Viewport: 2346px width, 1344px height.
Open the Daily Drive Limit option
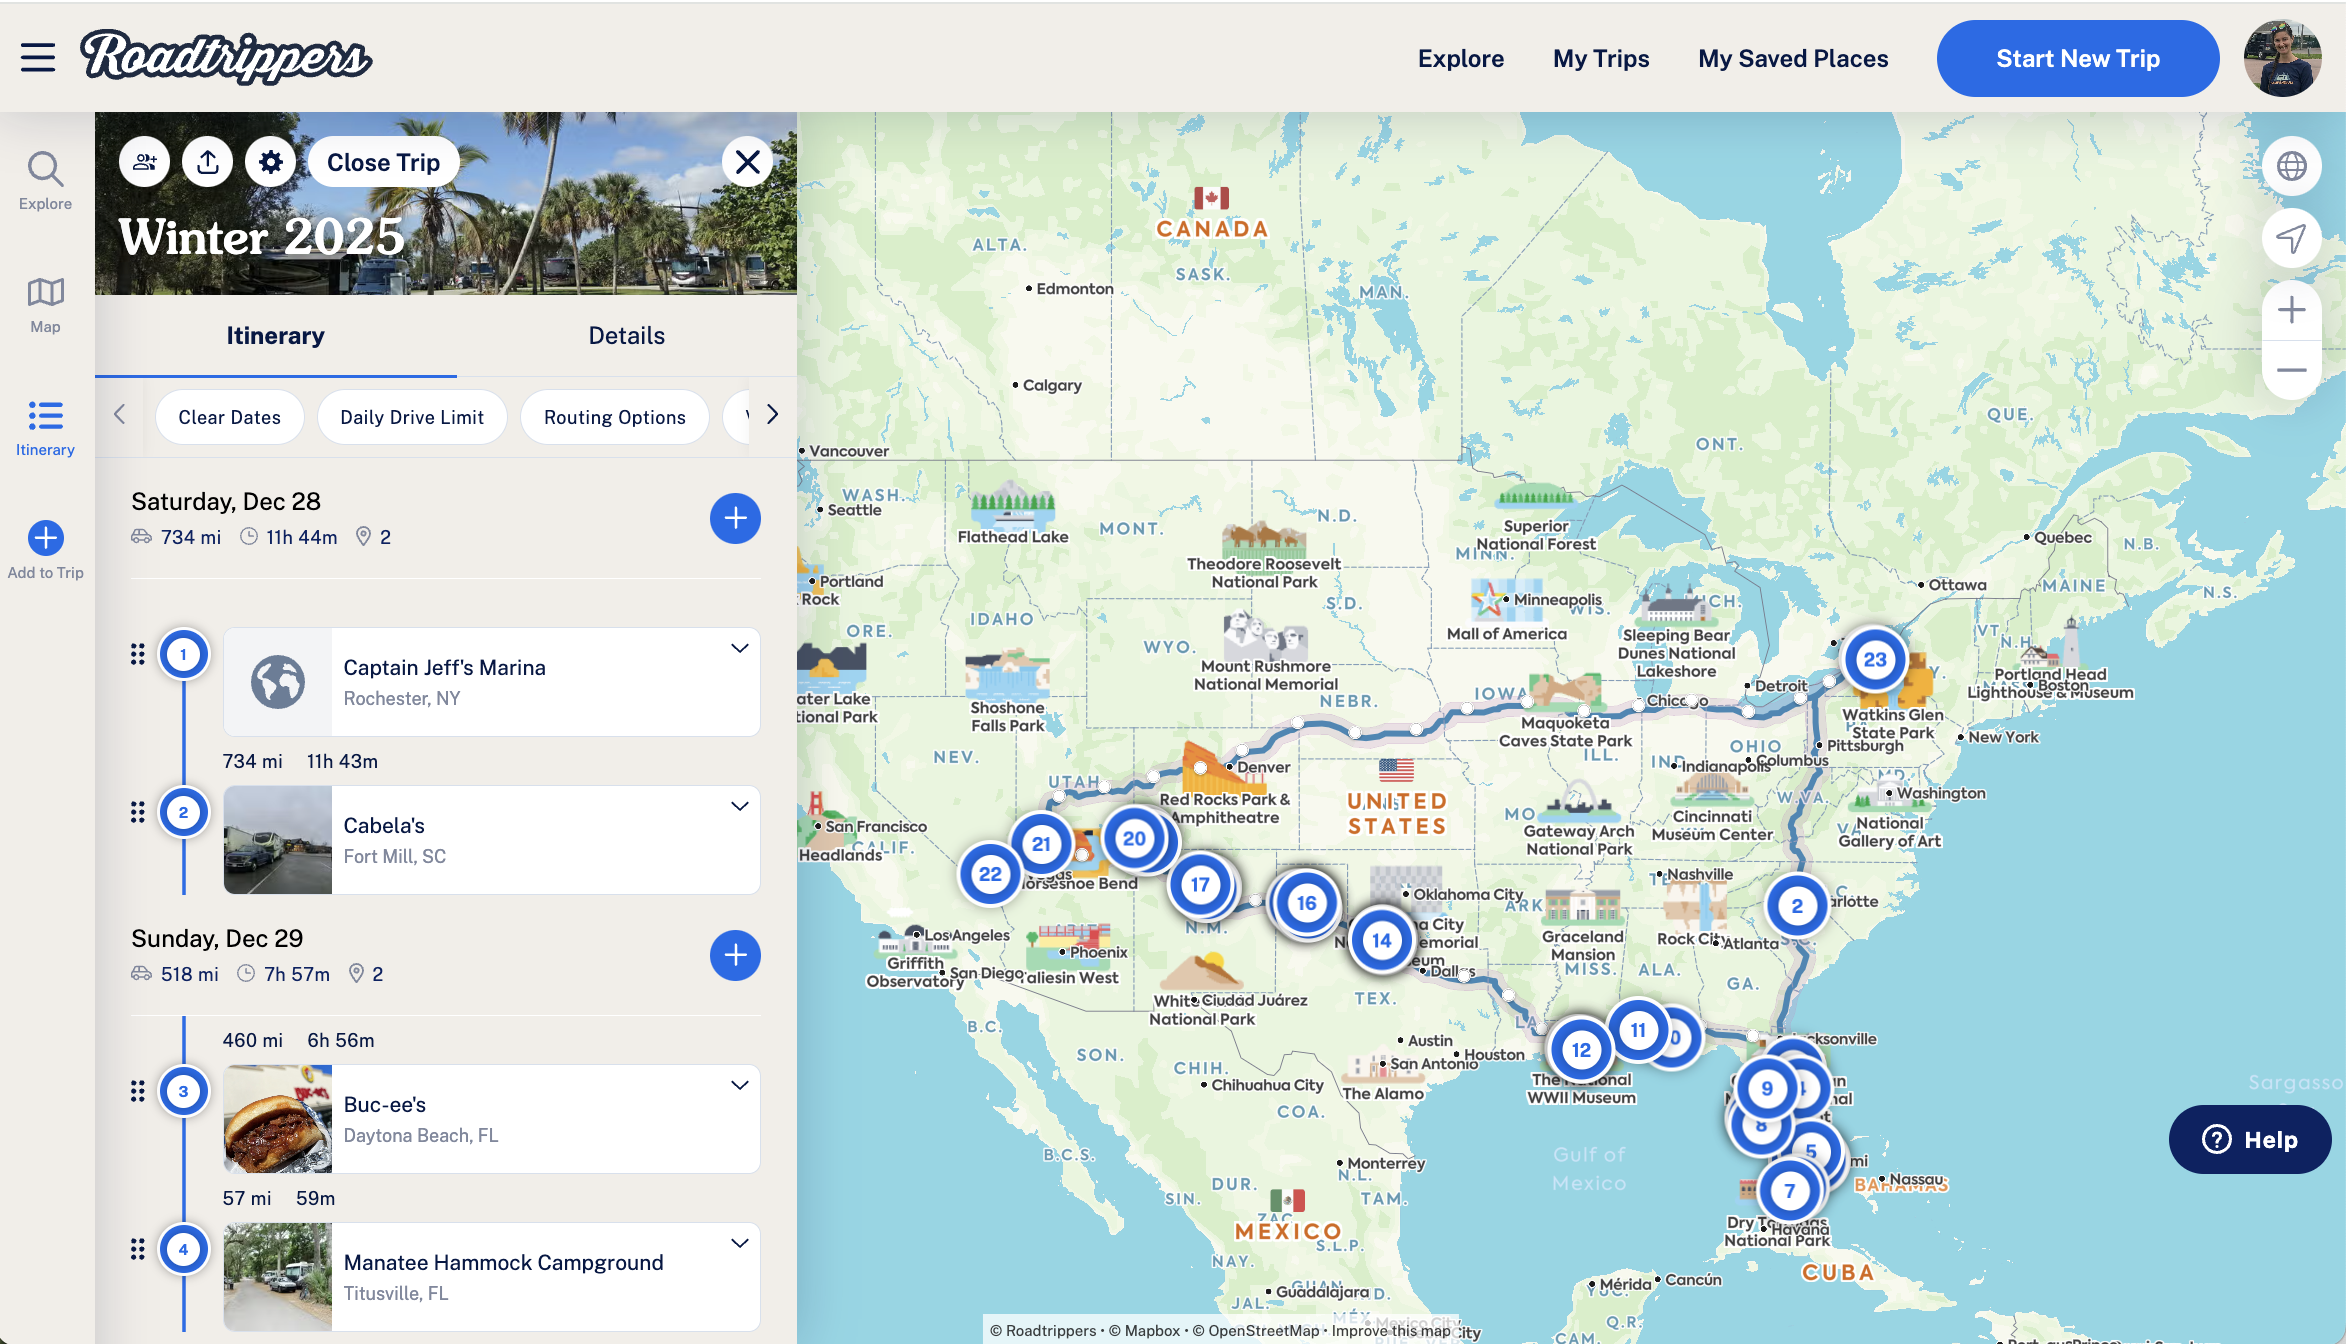pyautogui.click(x=412, y=417)
